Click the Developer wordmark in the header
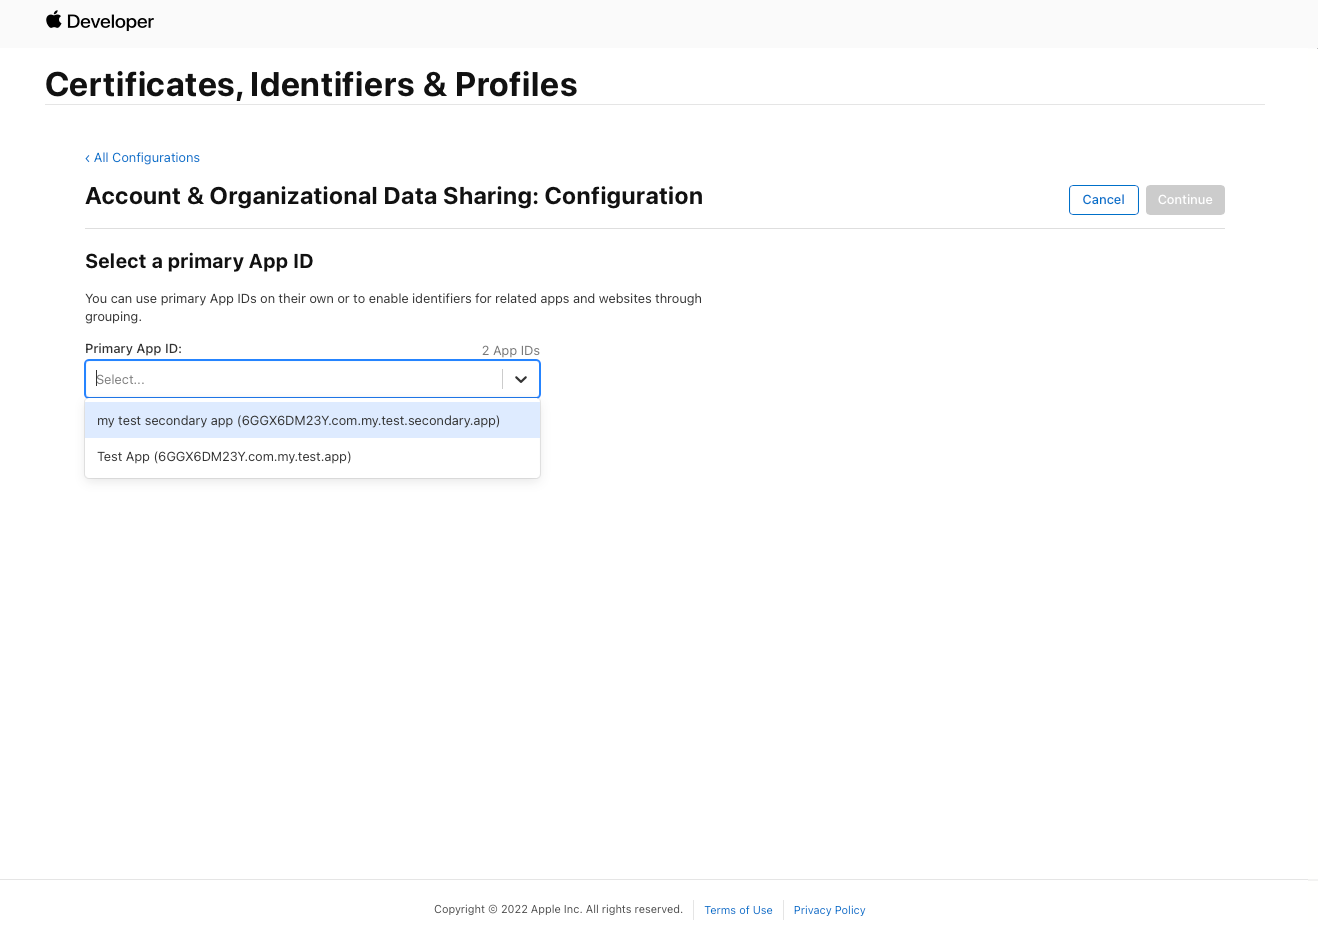The image size is (1318, 940). [110, 22]
